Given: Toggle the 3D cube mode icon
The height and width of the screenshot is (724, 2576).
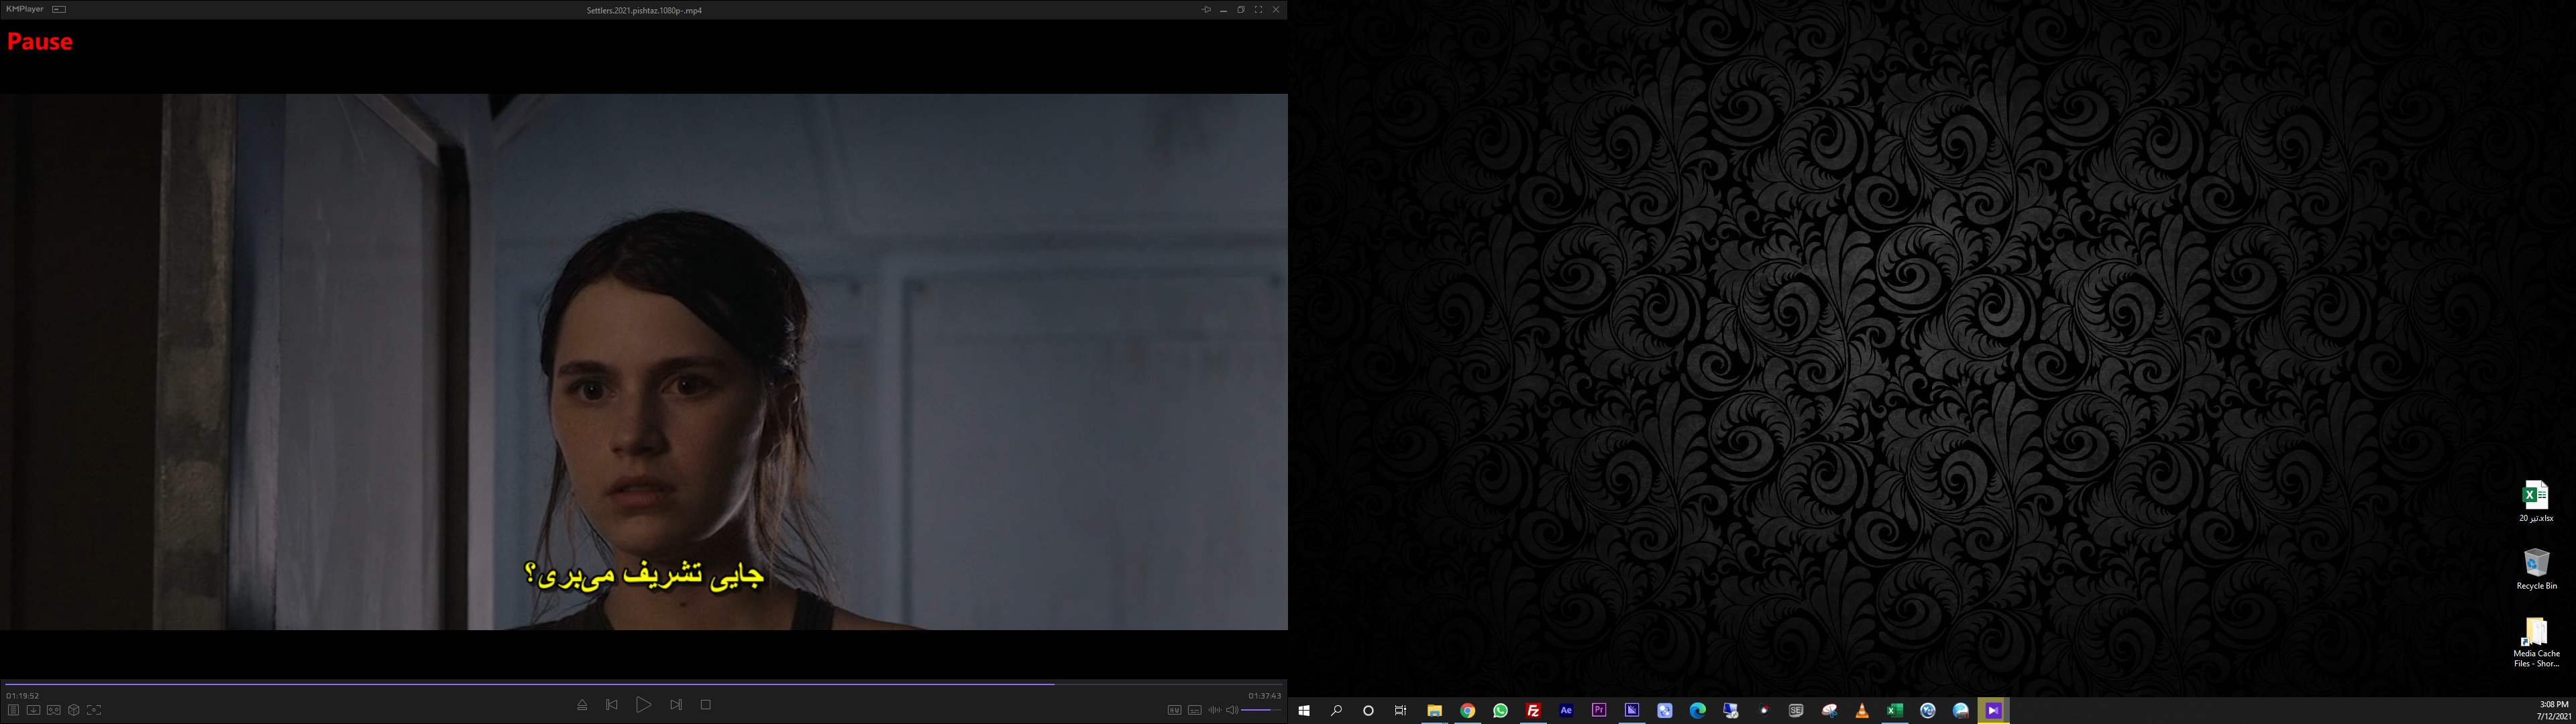Looking at the screenshot, I should [74, 710].
